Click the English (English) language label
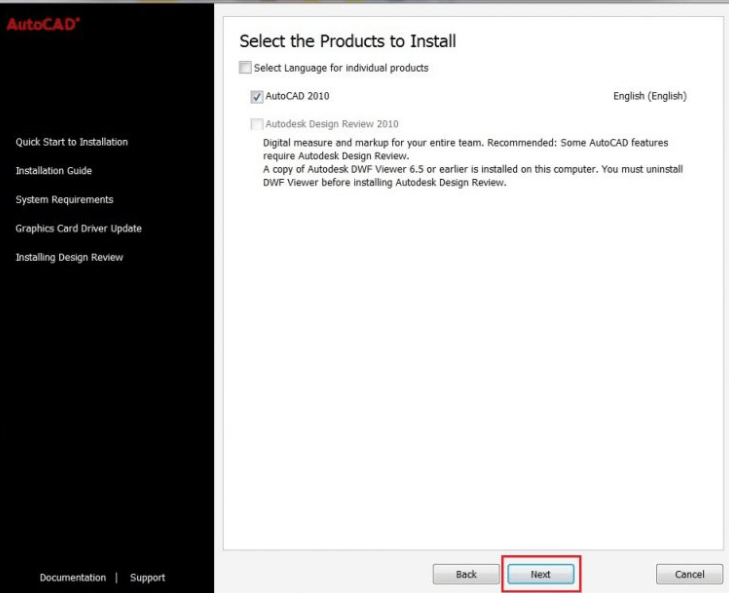This screenshot has width=729, height=593. (649, 96)
